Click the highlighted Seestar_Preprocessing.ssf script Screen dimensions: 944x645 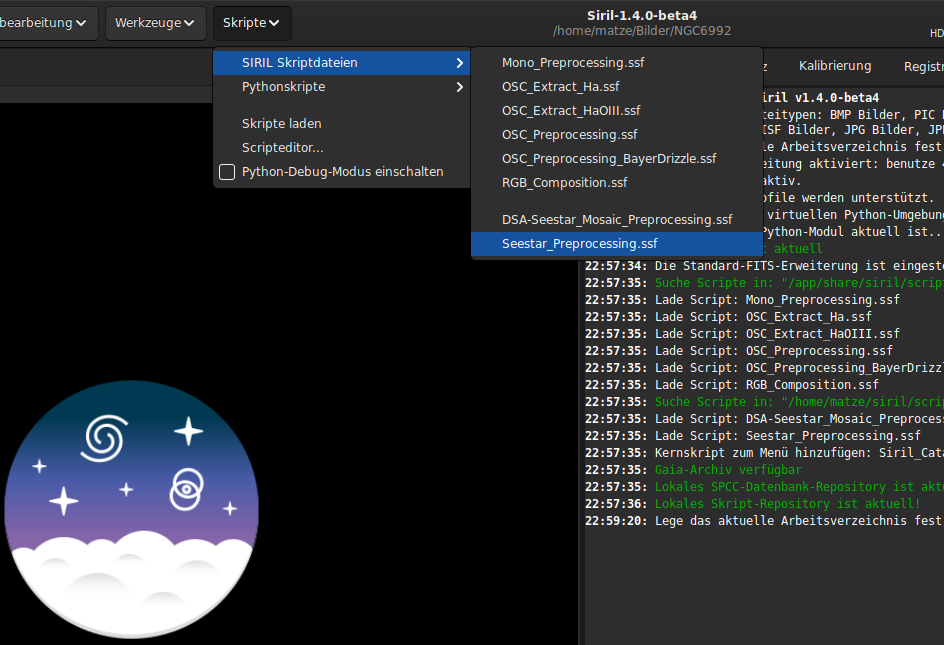(580, 244)
